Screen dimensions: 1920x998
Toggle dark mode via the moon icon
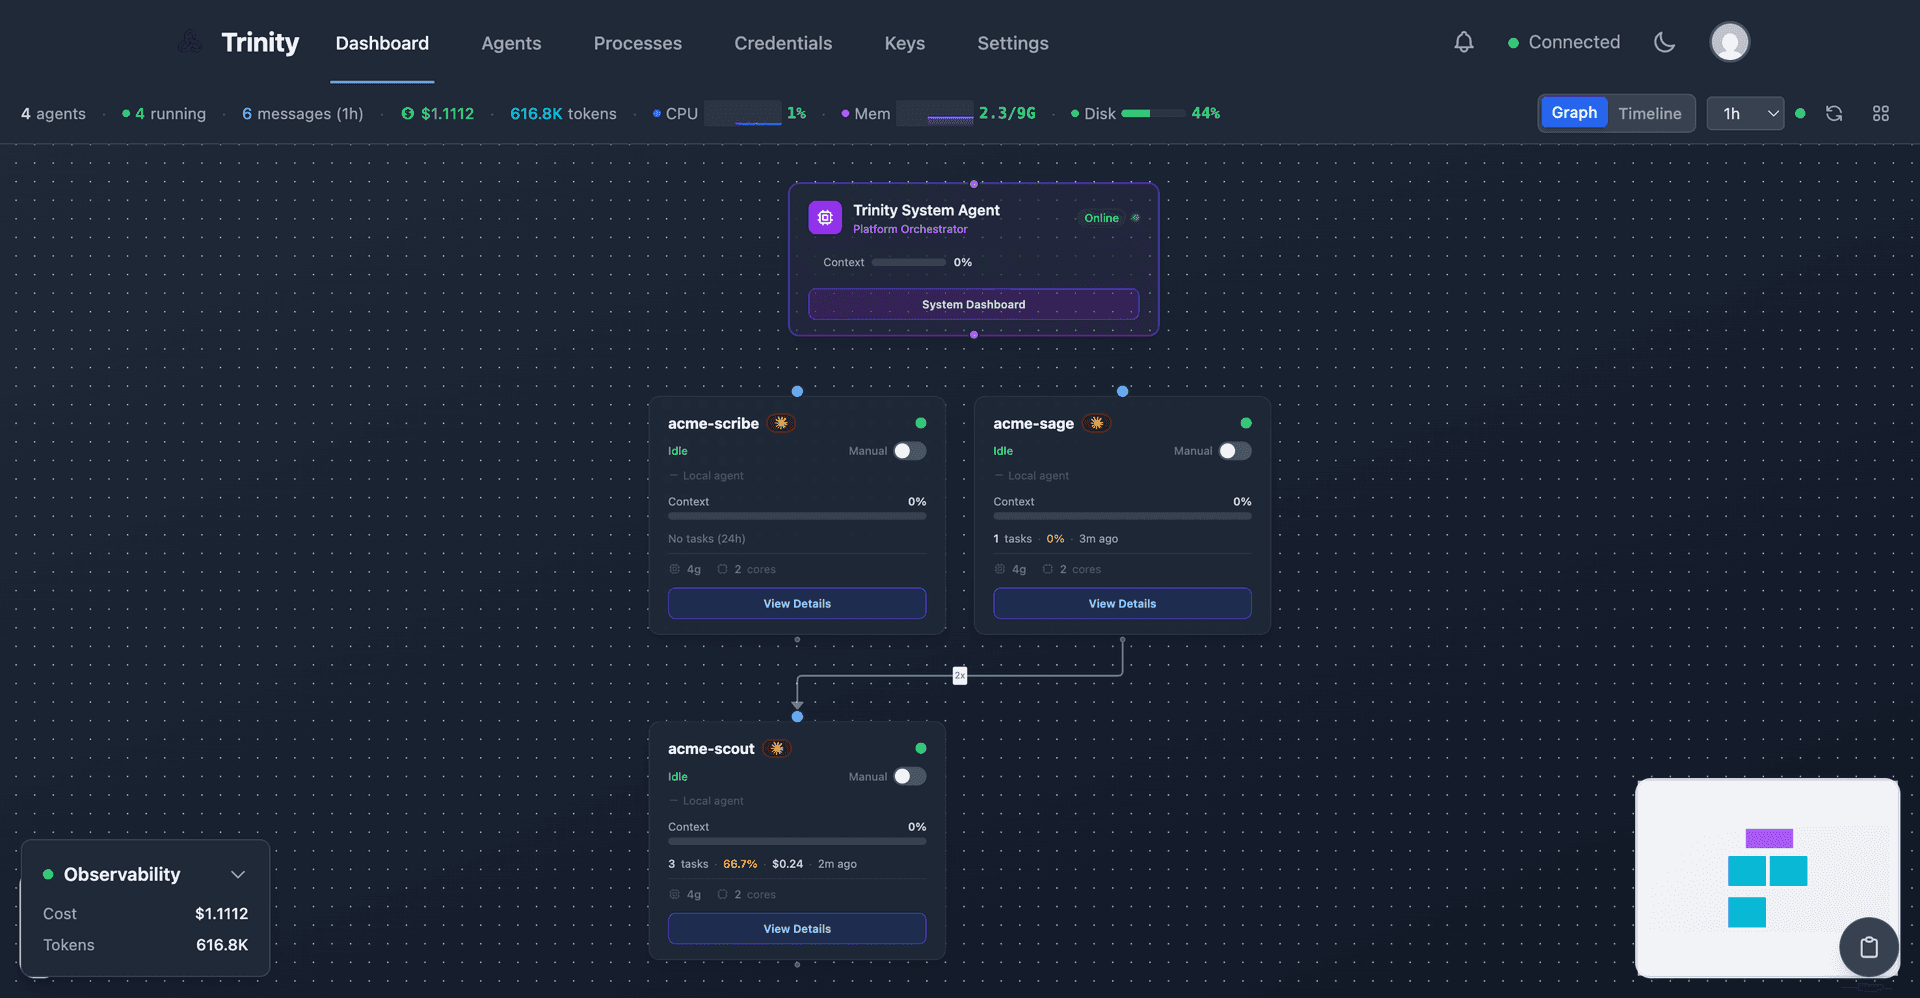[x=1664, y=42]
